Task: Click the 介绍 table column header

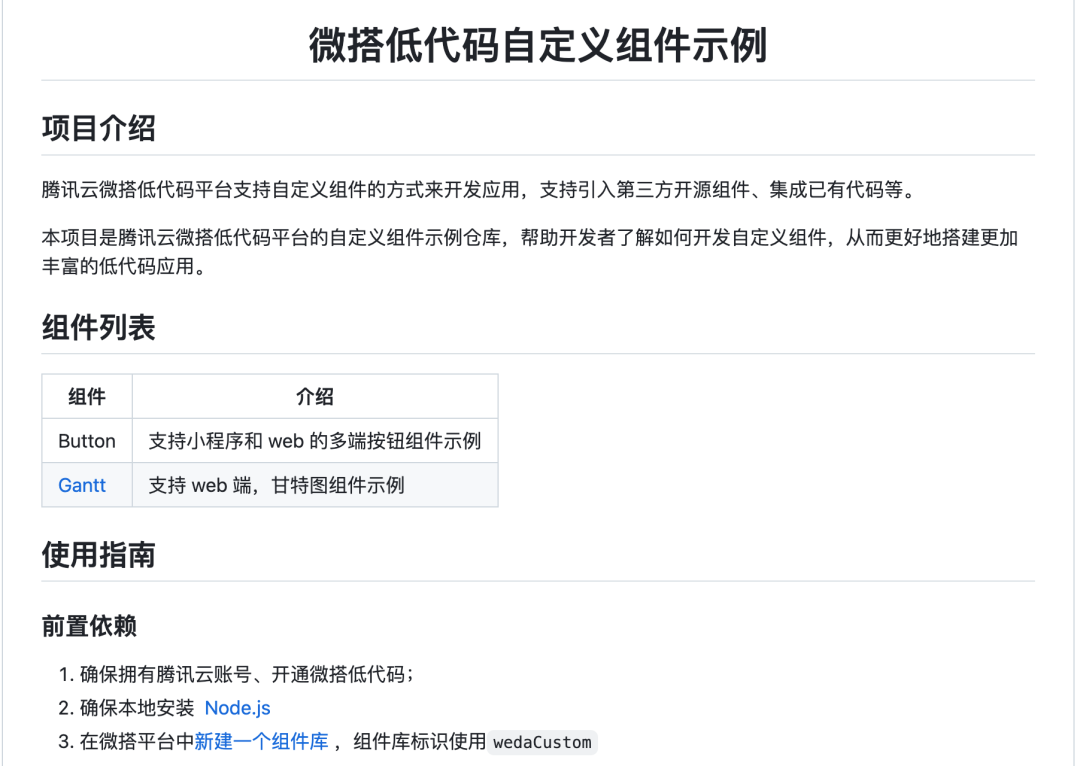Action: click(x=315, y=397)
